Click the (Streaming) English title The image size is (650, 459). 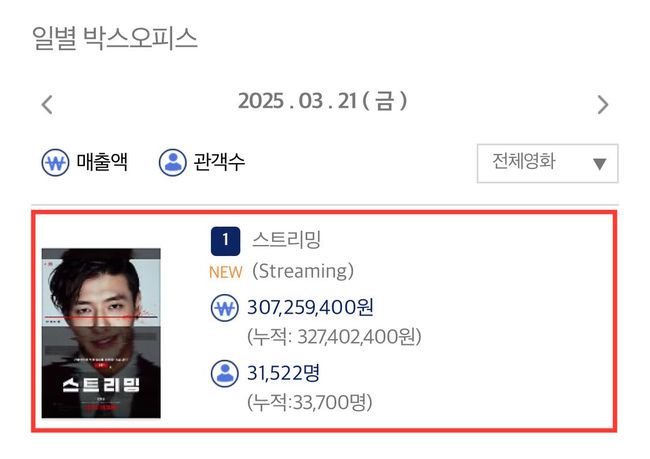[303, 272]
